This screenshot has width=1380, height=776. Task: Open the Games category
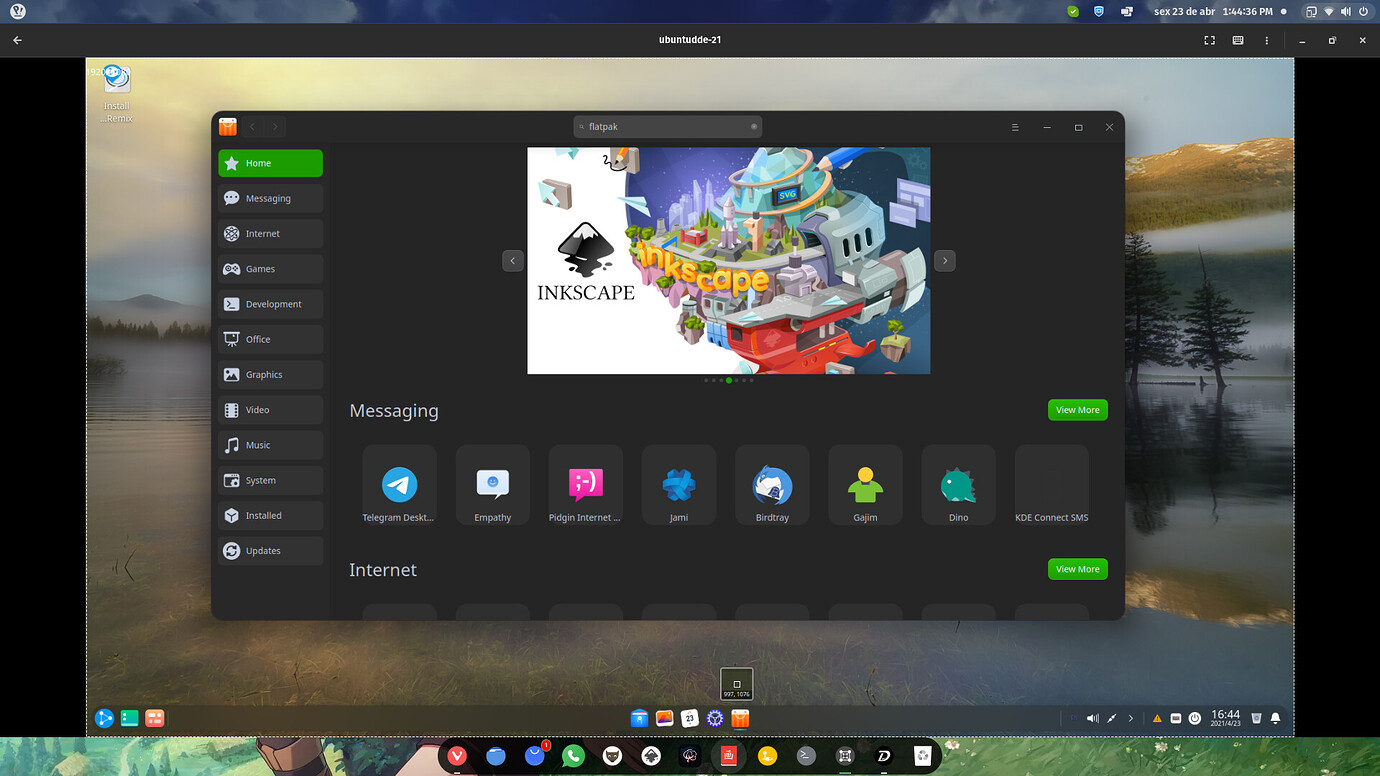pyautogui.click(x=270, y=269)
